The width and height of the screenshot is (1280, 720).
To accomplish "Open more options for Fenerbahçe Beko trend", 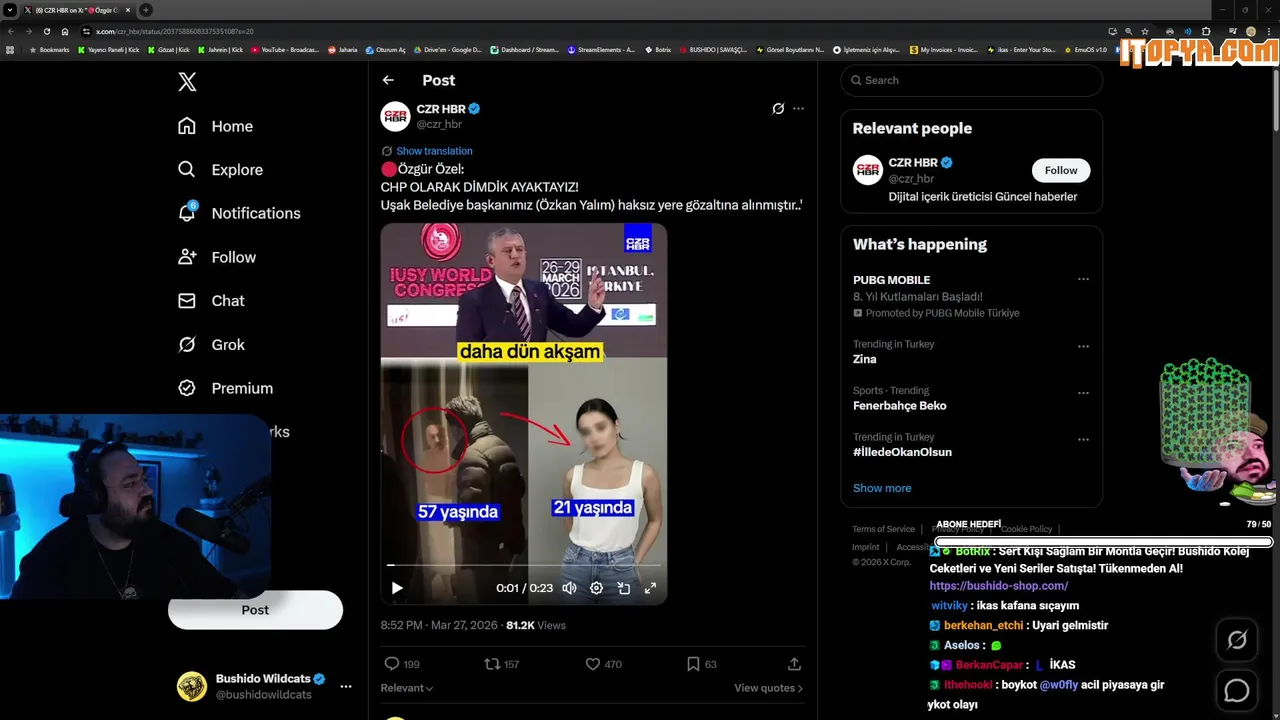I will 1083,393.
